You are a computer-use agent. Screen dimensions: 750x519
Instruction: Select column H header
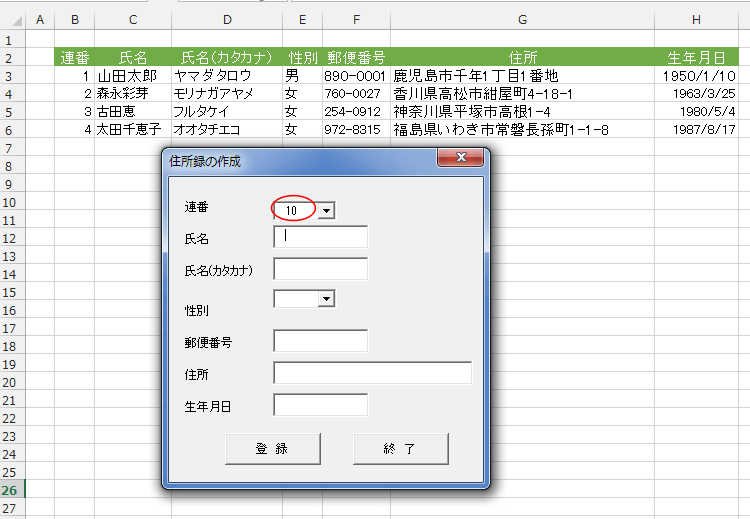(x=696, y=20)
